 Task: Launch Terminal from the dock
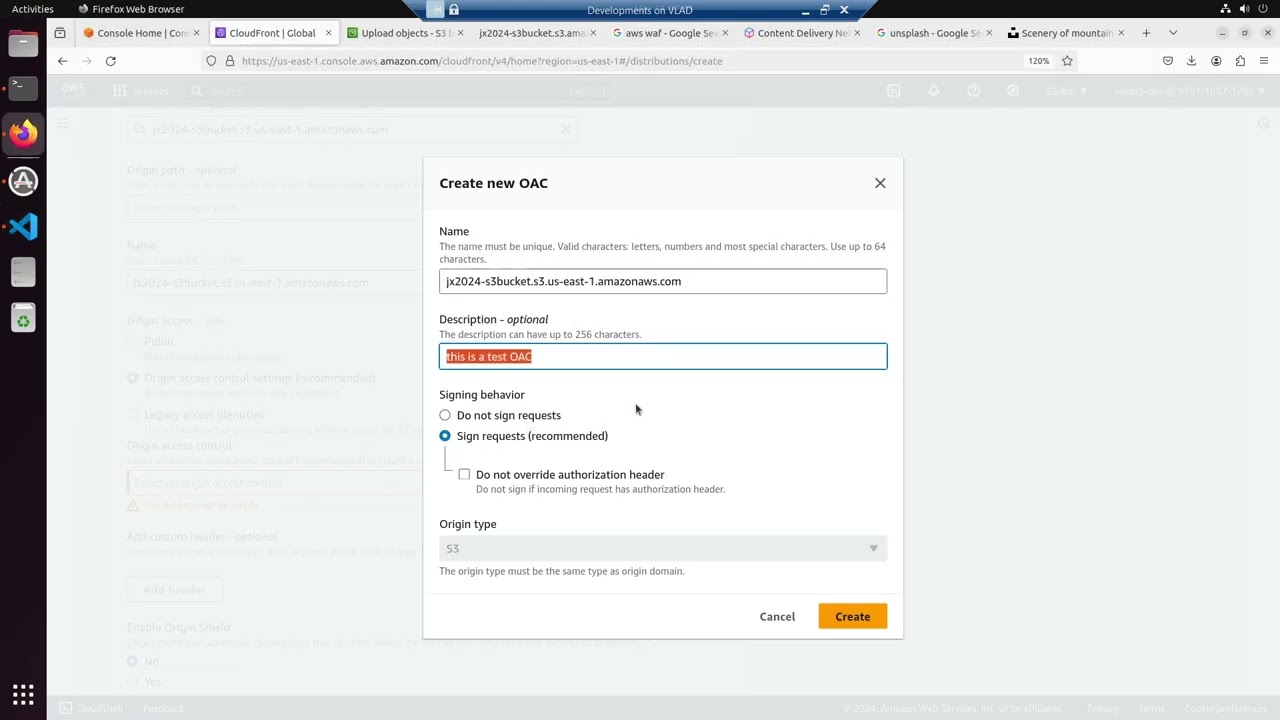click(23, 88)
